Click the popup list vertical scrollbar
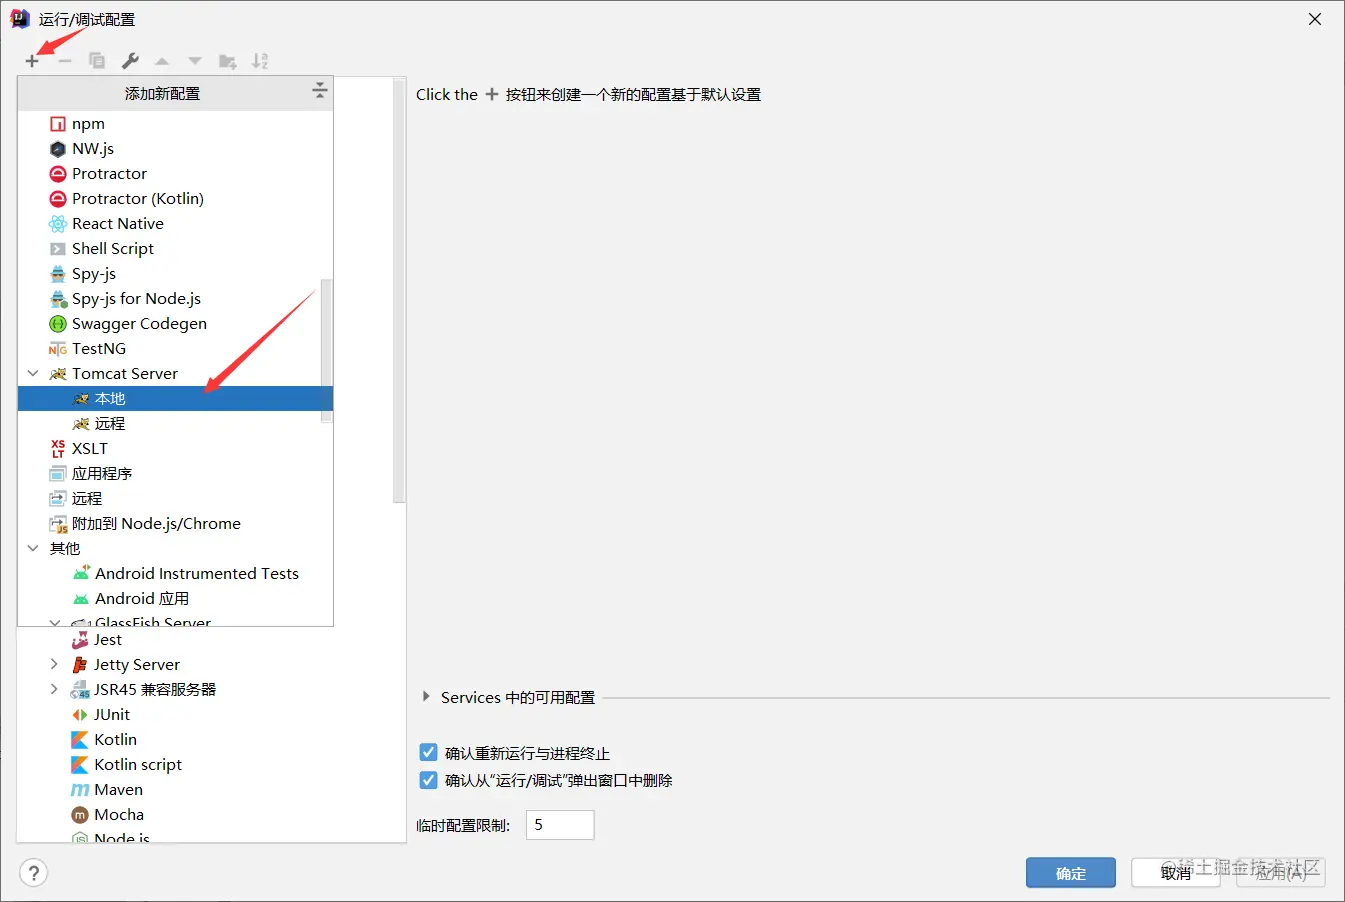The image size is (1345, 902). (x=326, y=350)
